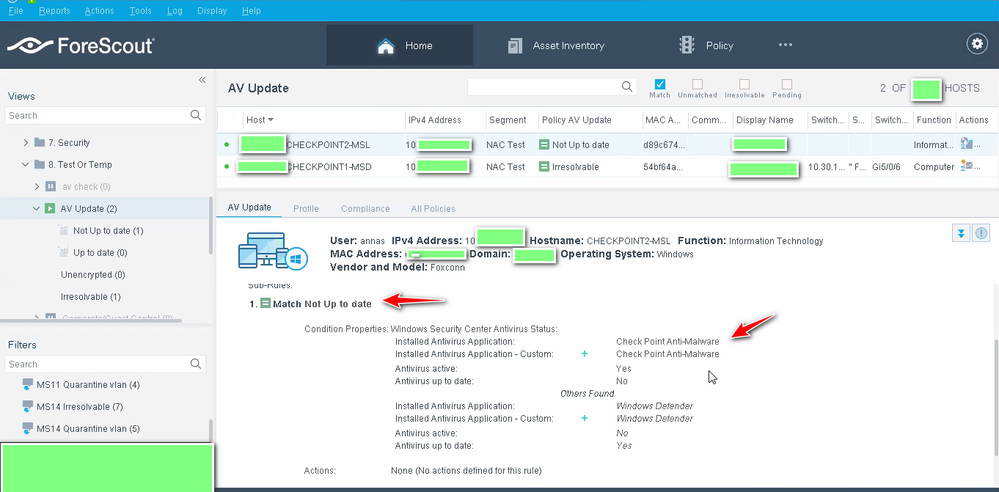Viewport: 999px width, 492px height.
Task: Open the Actions menu
Action: point(99,11)
